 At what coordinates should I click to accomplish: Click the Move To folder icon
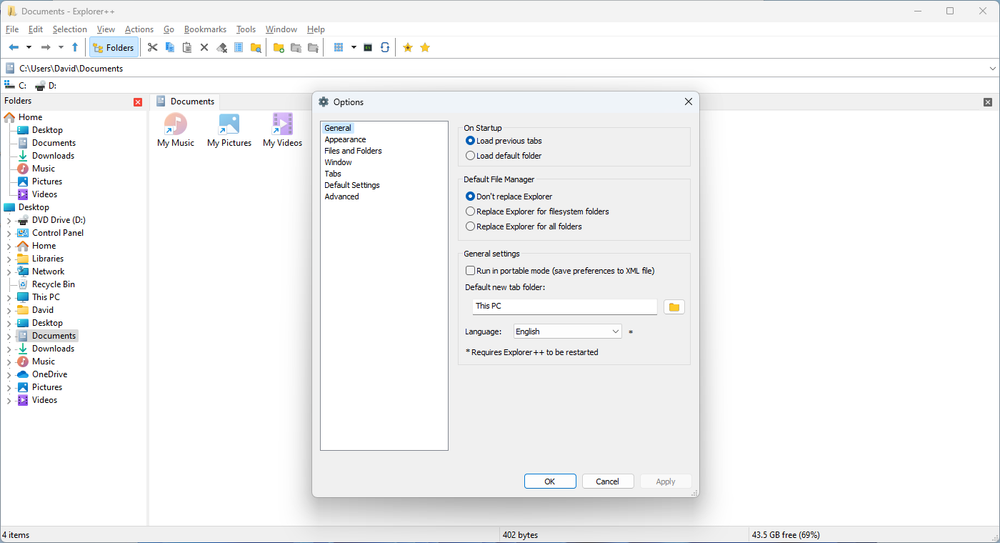click(x=313, y=47)
